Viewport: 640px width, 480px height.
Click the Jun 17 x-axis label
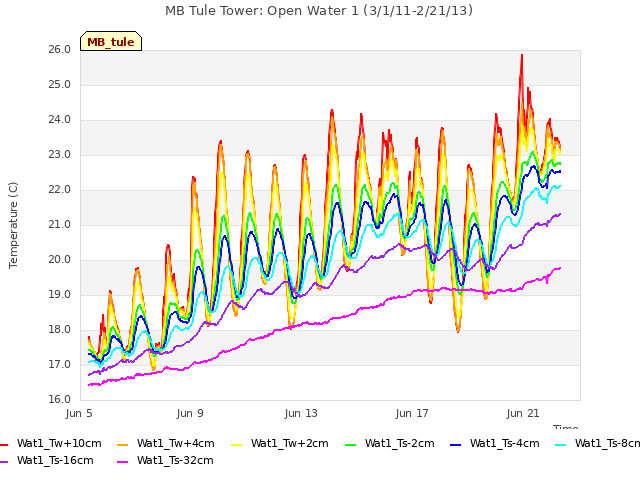pyautogui.click(x=412, y=413)
